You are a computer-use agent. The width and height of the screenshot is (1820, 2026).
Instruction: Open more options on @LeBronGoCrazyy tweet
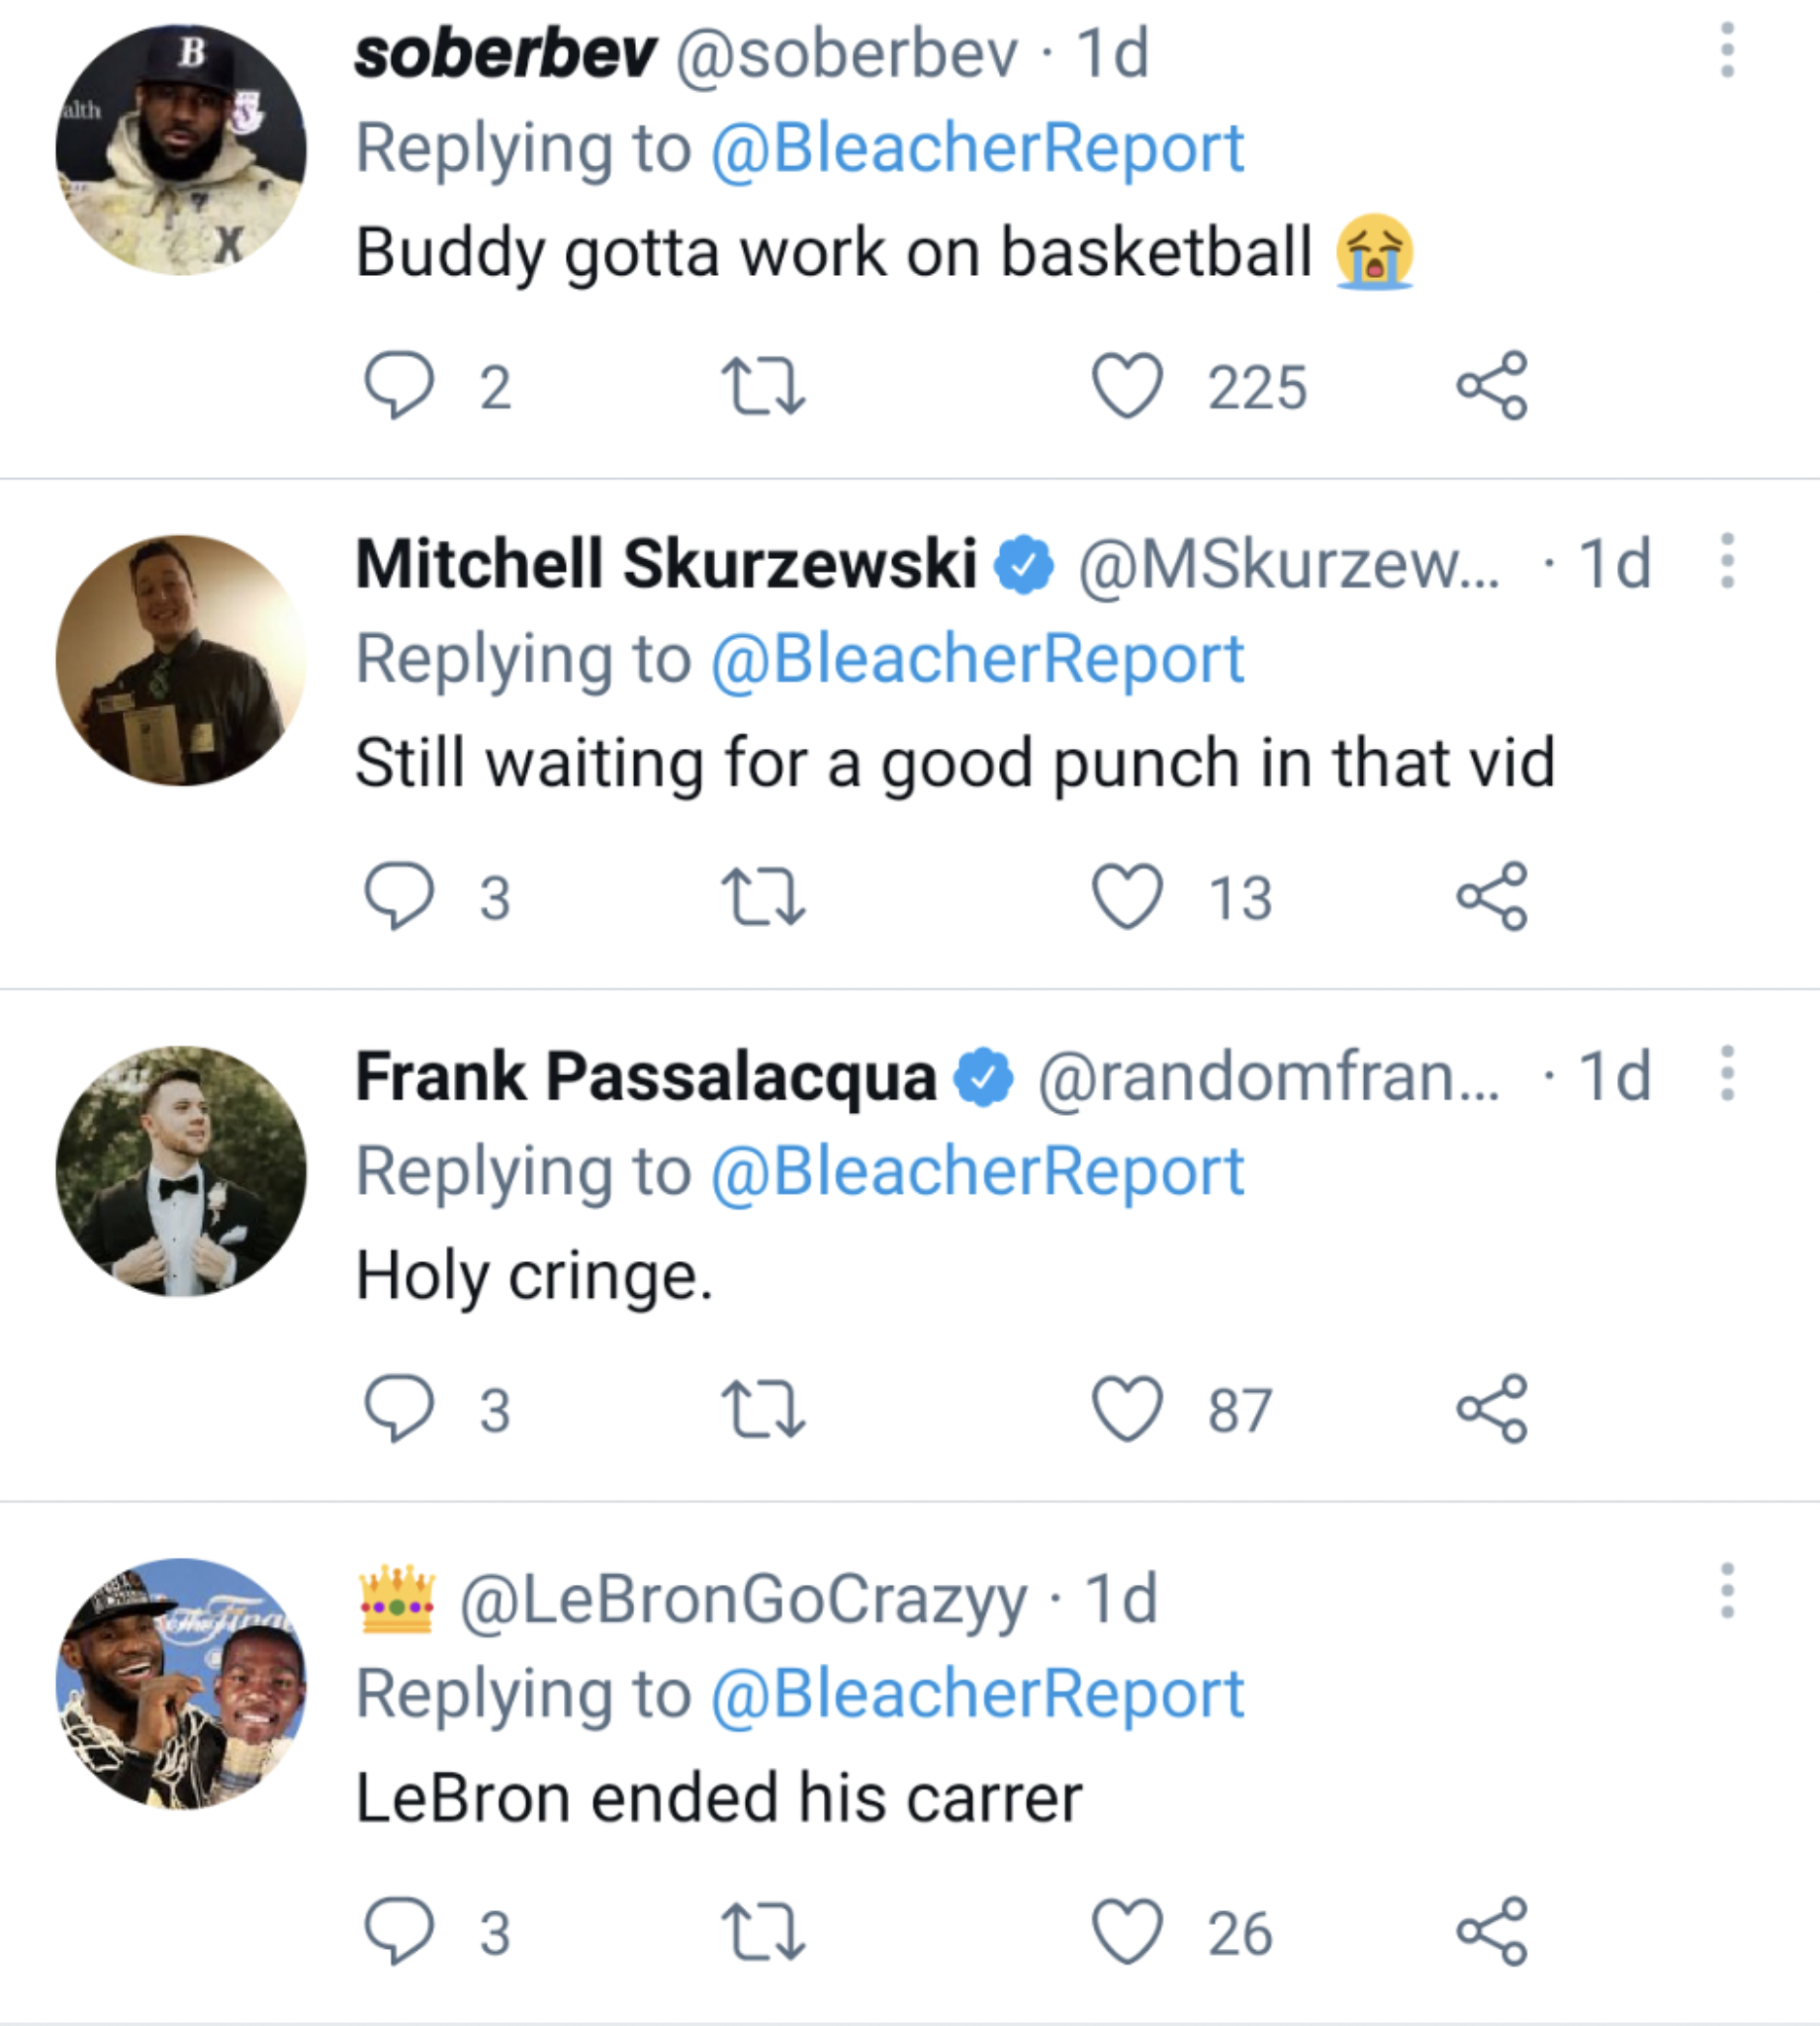[1726, 1590]
